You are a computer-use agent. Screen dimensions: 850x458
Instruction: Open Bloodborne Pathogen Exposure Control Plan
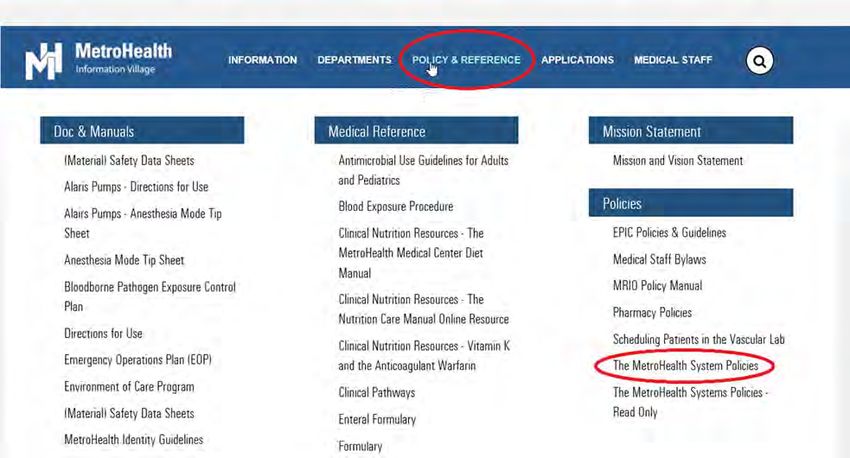[x=150, y=296]
